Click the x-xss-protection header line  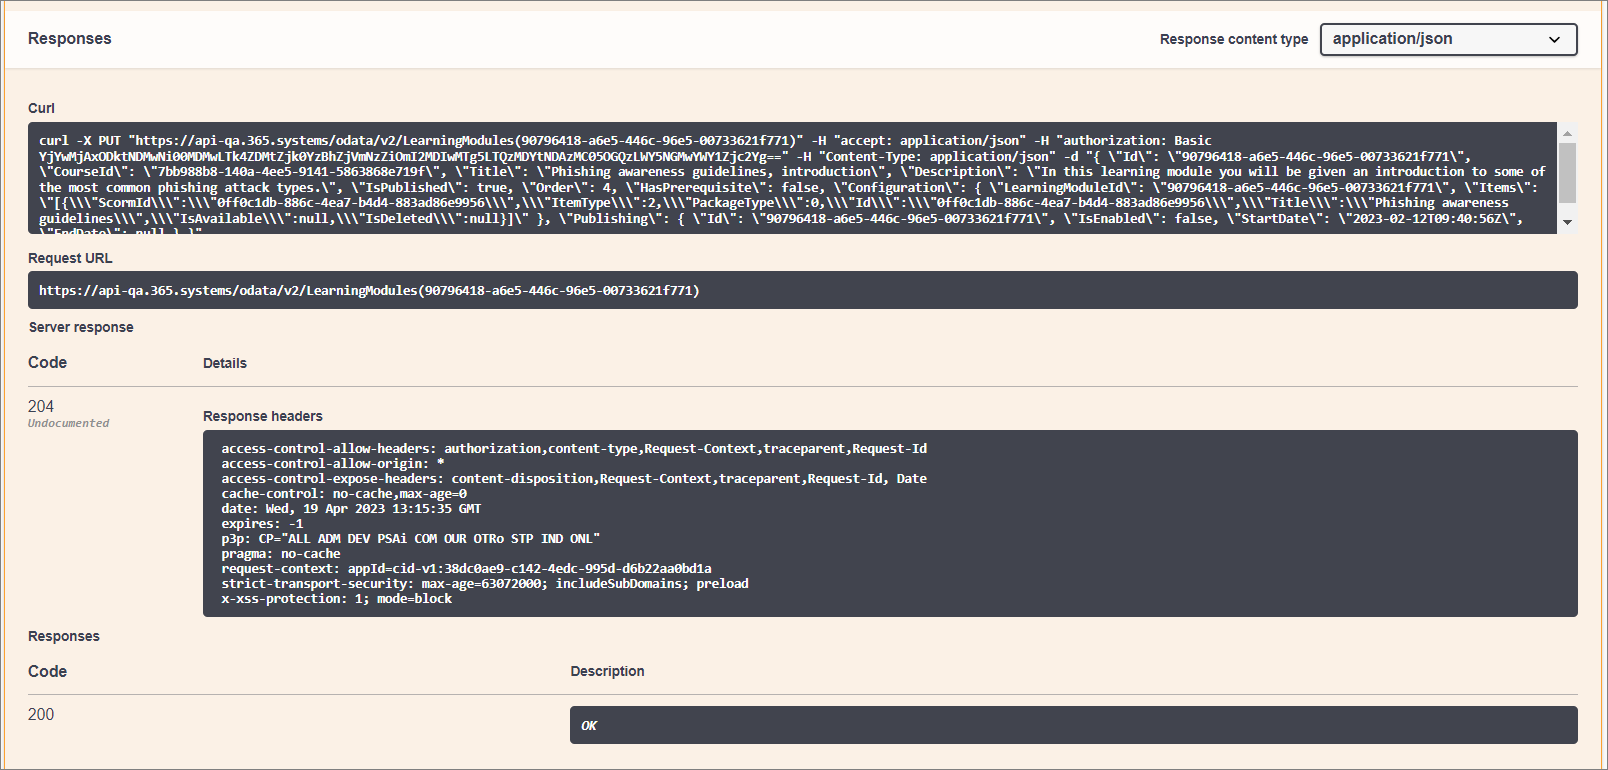[336, 599]
